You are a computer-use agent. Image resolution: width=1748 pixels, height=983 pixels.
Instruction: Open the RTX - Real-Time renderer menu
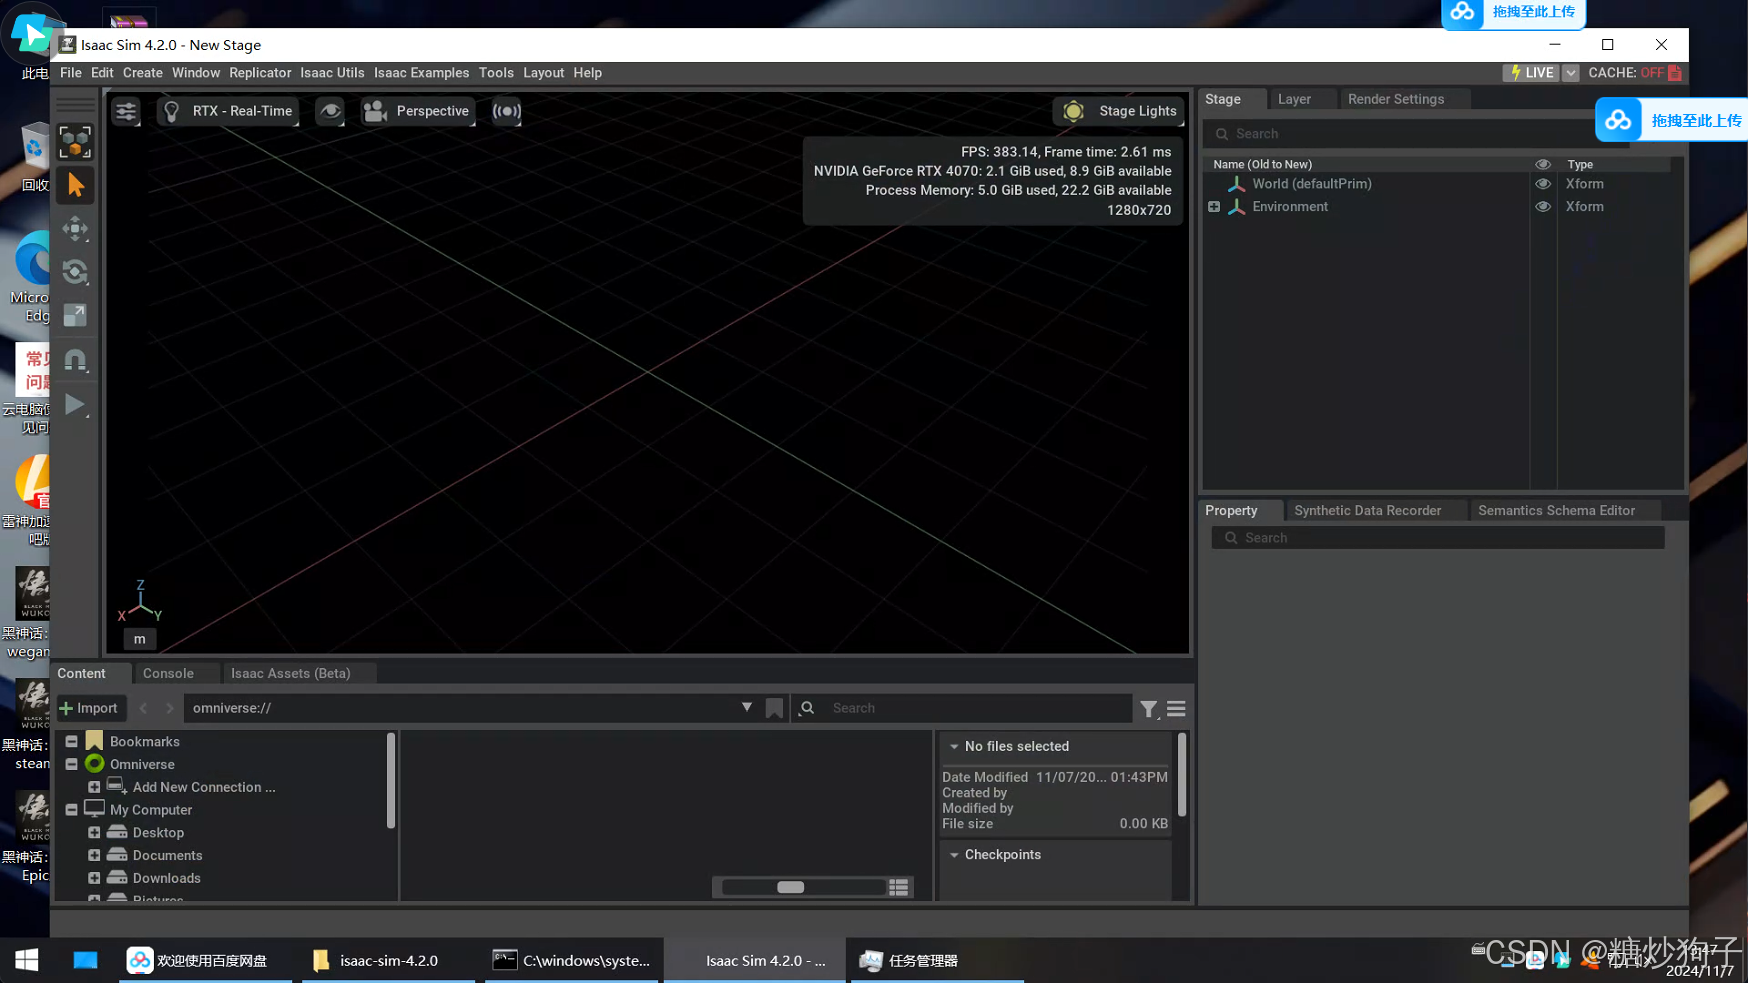point(228,111)
